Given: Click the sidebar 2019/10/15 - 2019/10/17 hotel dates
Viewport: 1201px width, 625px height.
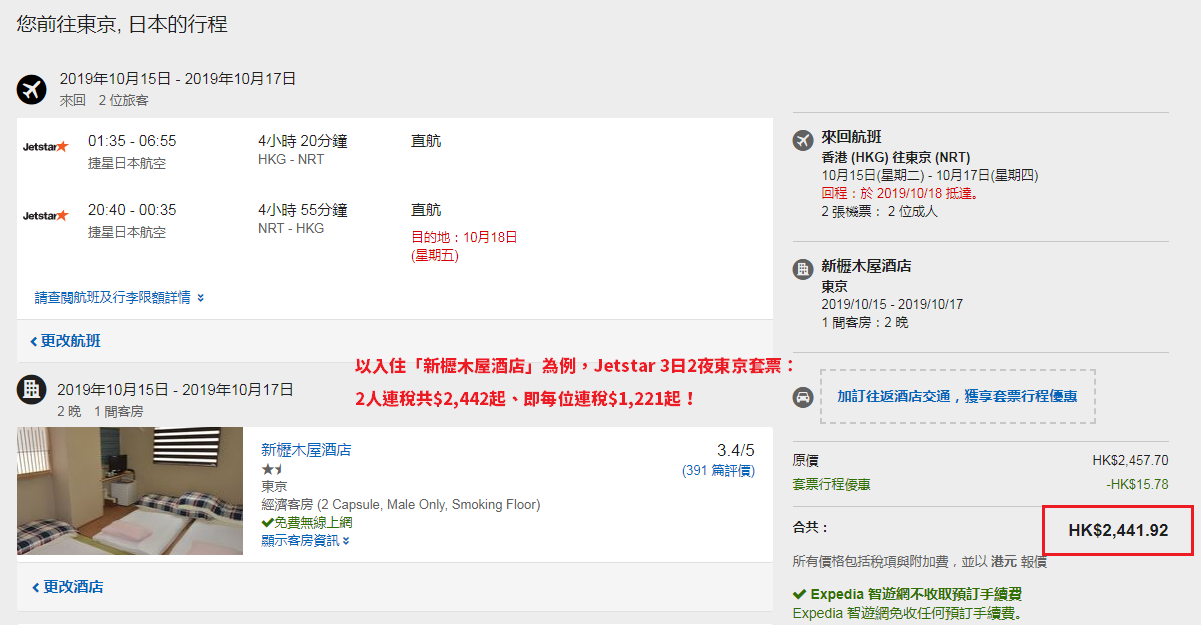Looking at the screenshot, I should pos(892,304).
